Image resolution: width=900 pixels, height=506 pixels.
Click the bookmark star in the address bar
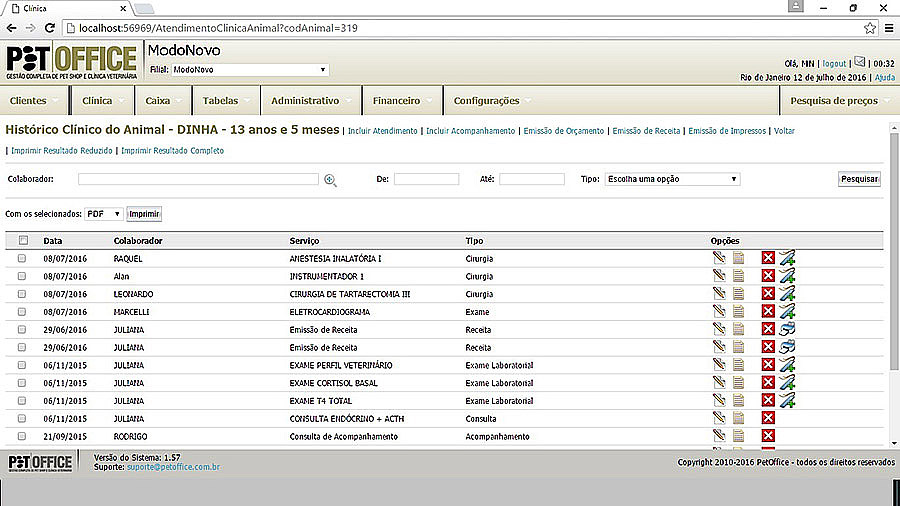tap(870, 28)
